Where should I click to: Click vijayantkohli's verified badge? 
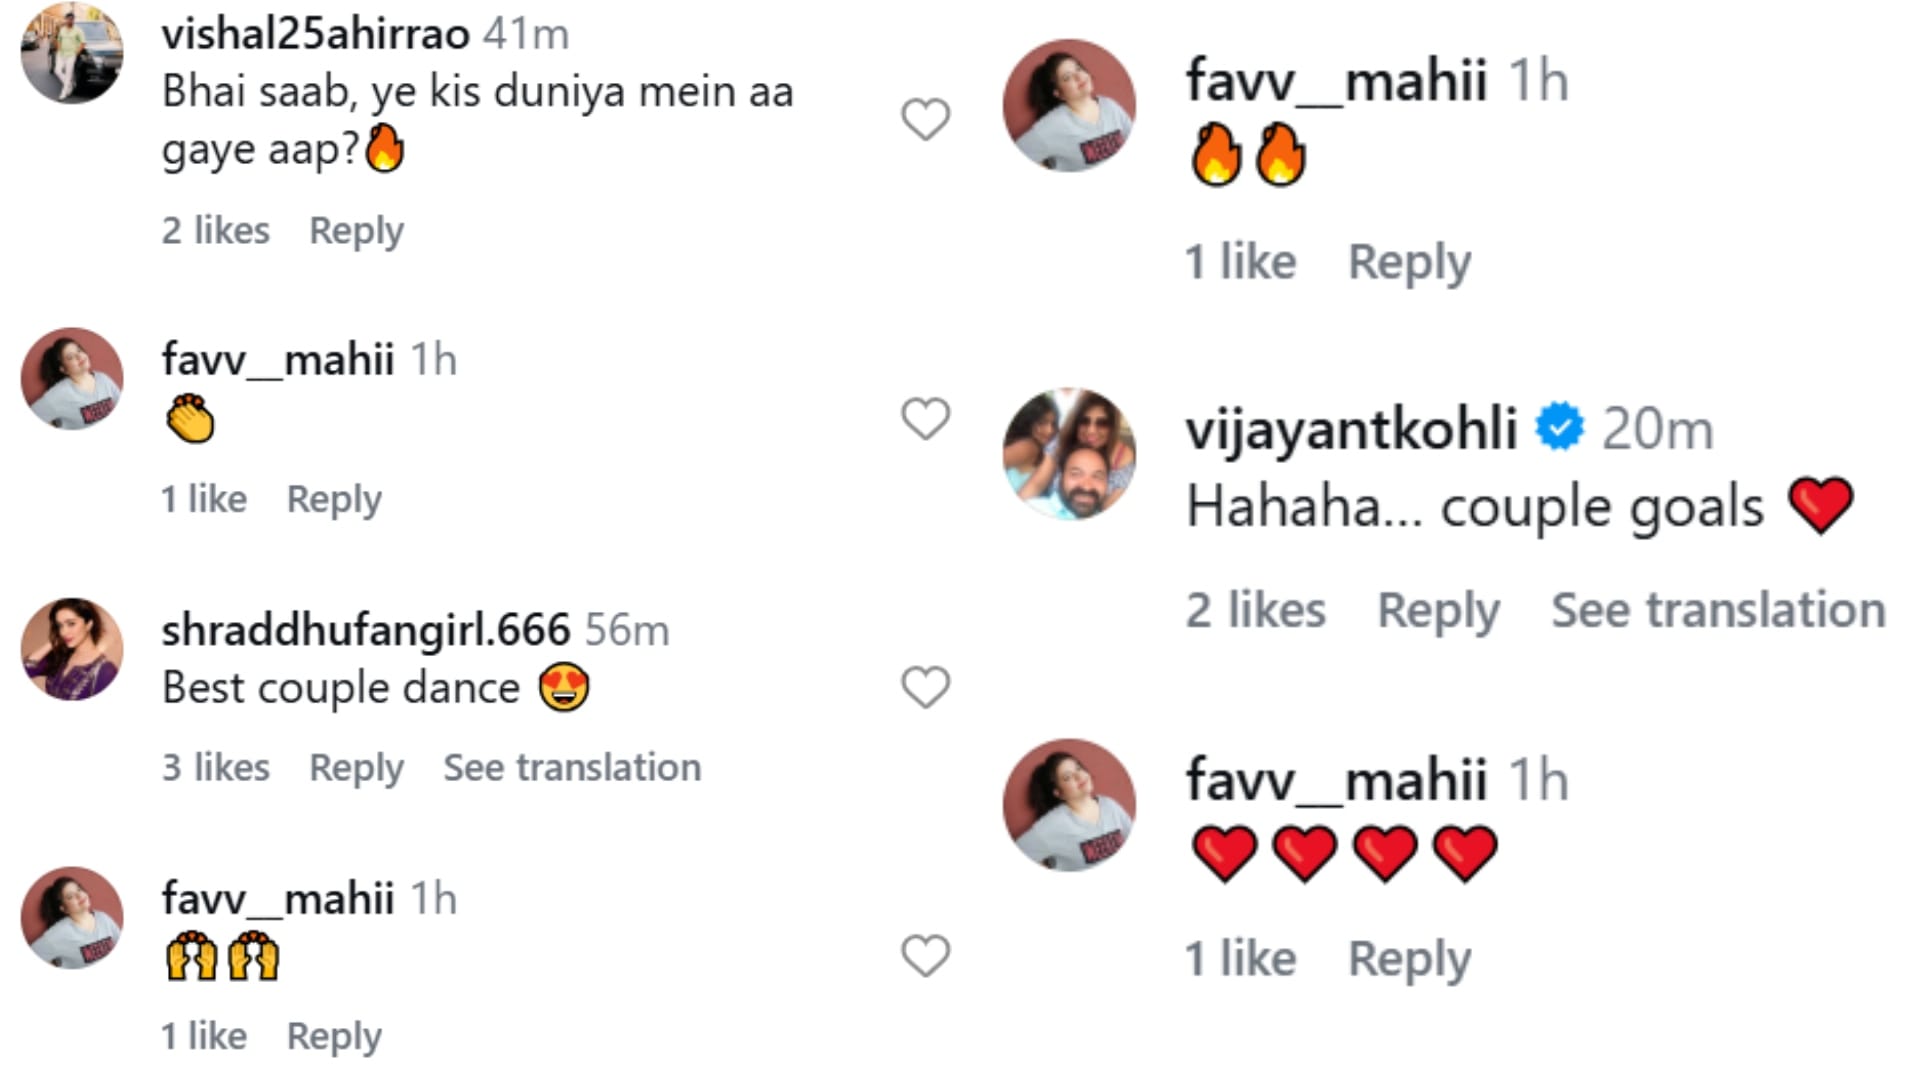point(1560,428)
